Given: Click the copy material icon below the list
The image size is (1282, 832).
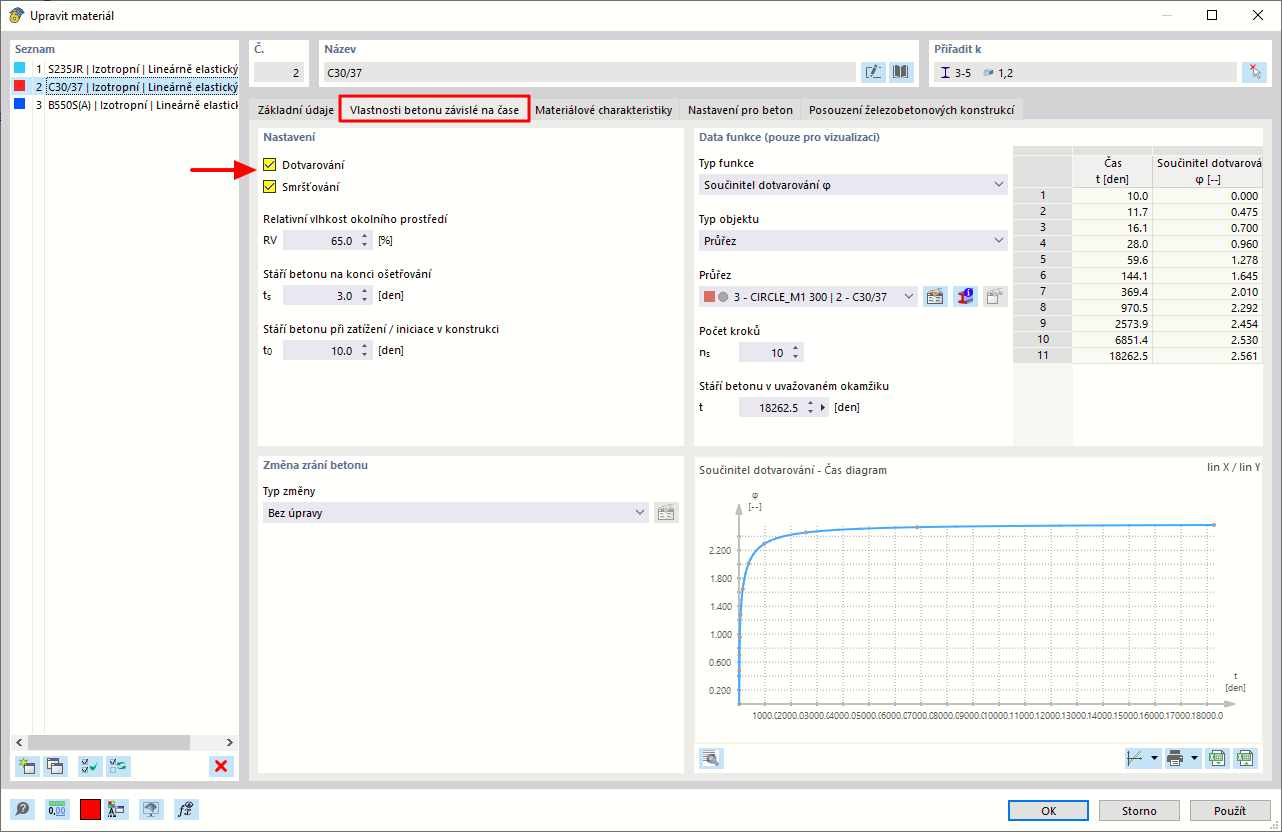Looking at the screenshot, I should click(x=55, y=766).
